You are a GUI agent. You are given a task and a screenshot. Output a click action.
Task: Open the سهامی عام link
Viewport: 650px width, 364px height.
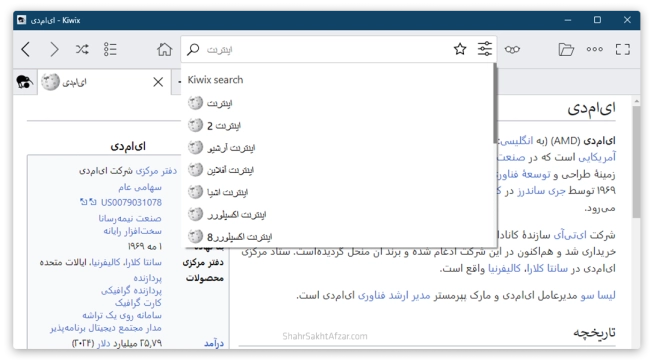[x=140, y=187]
